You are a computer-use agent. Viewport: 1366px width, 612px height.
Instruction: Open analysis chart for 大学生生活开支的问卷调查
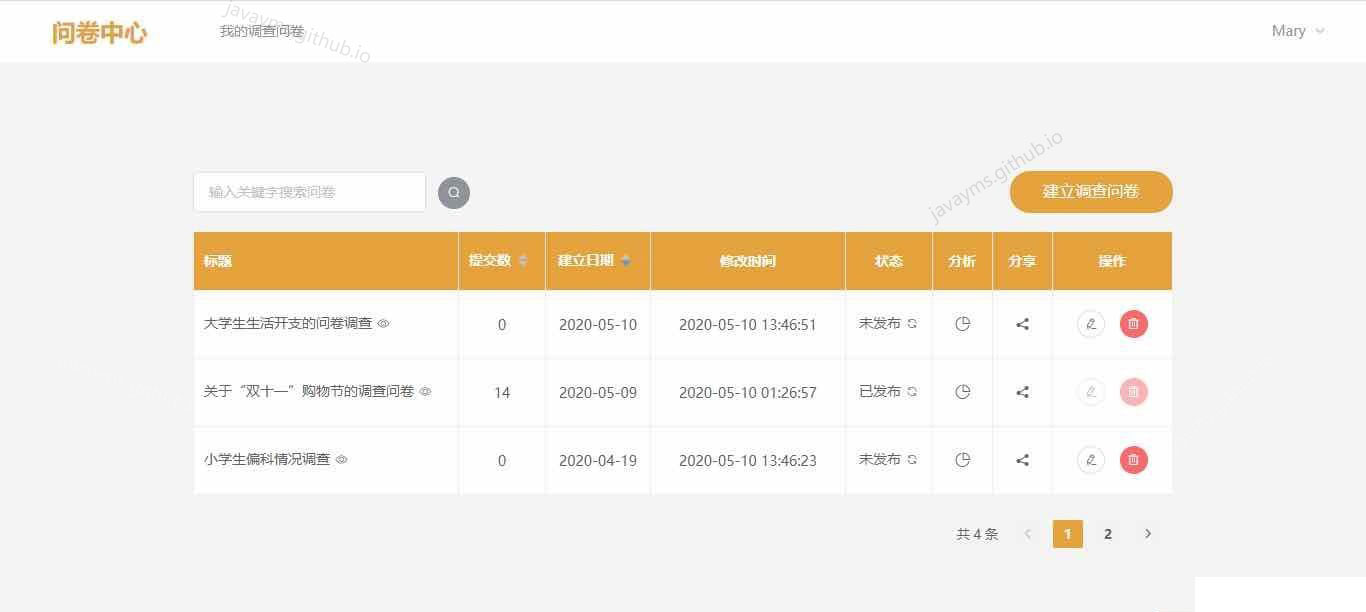962,324
